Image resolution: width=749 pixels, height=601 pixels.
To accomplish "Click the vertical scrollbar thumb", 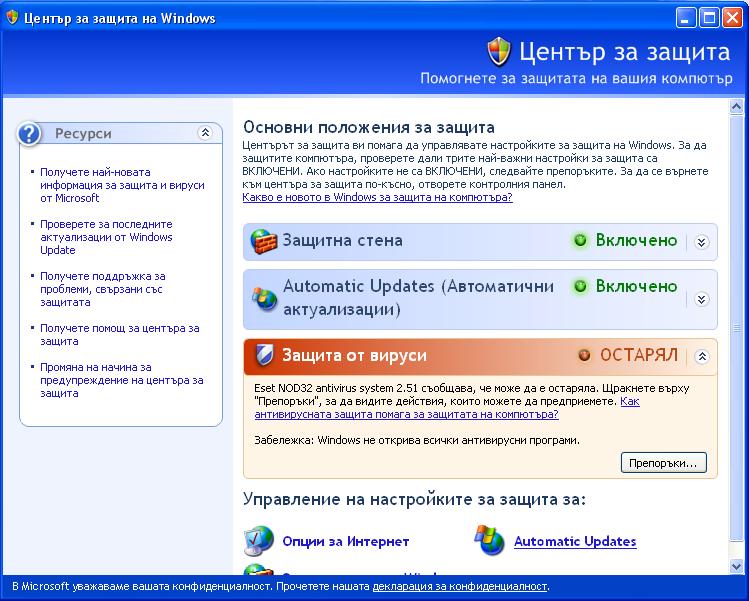I will click(x=736, y=328).
